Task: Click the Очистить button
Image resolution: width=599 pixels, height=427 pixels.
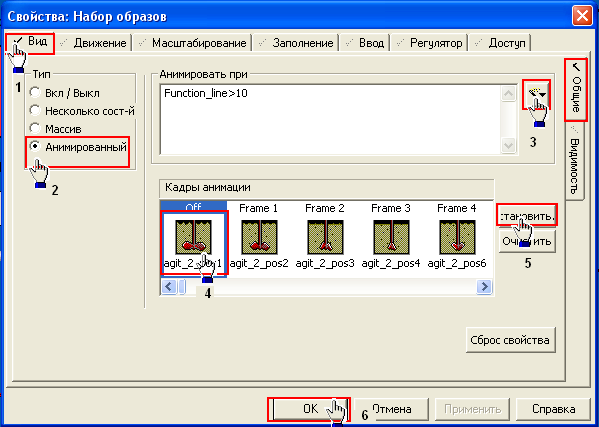Action: click(x=527, y=241)
